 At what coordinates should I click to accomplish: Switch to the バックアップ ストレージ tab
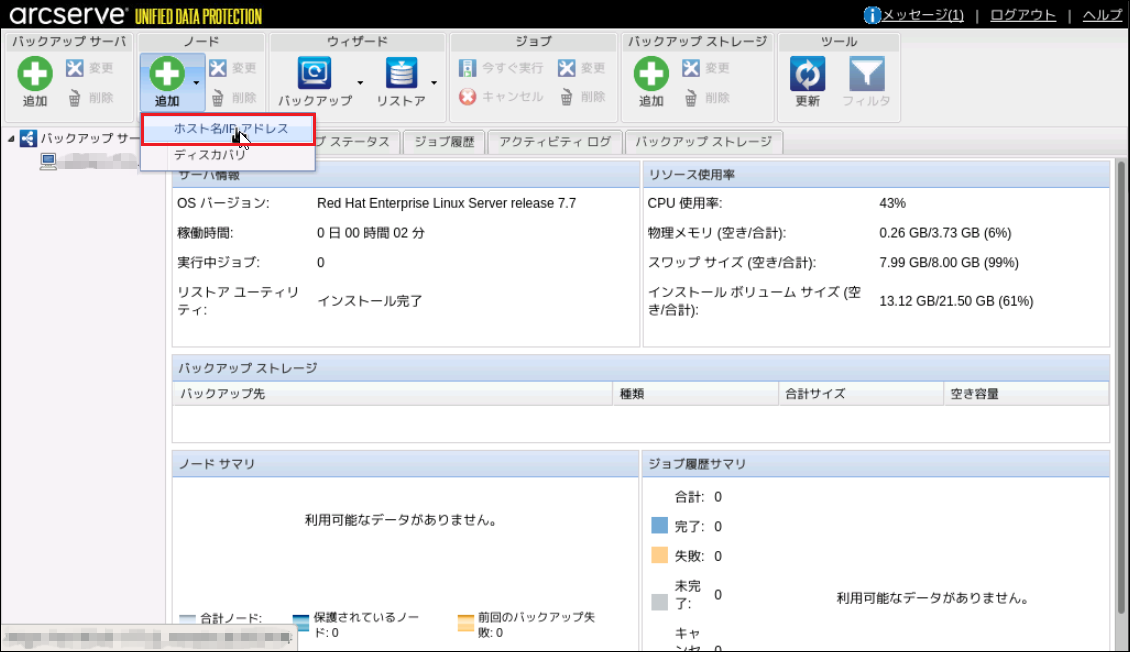[703, 142]
